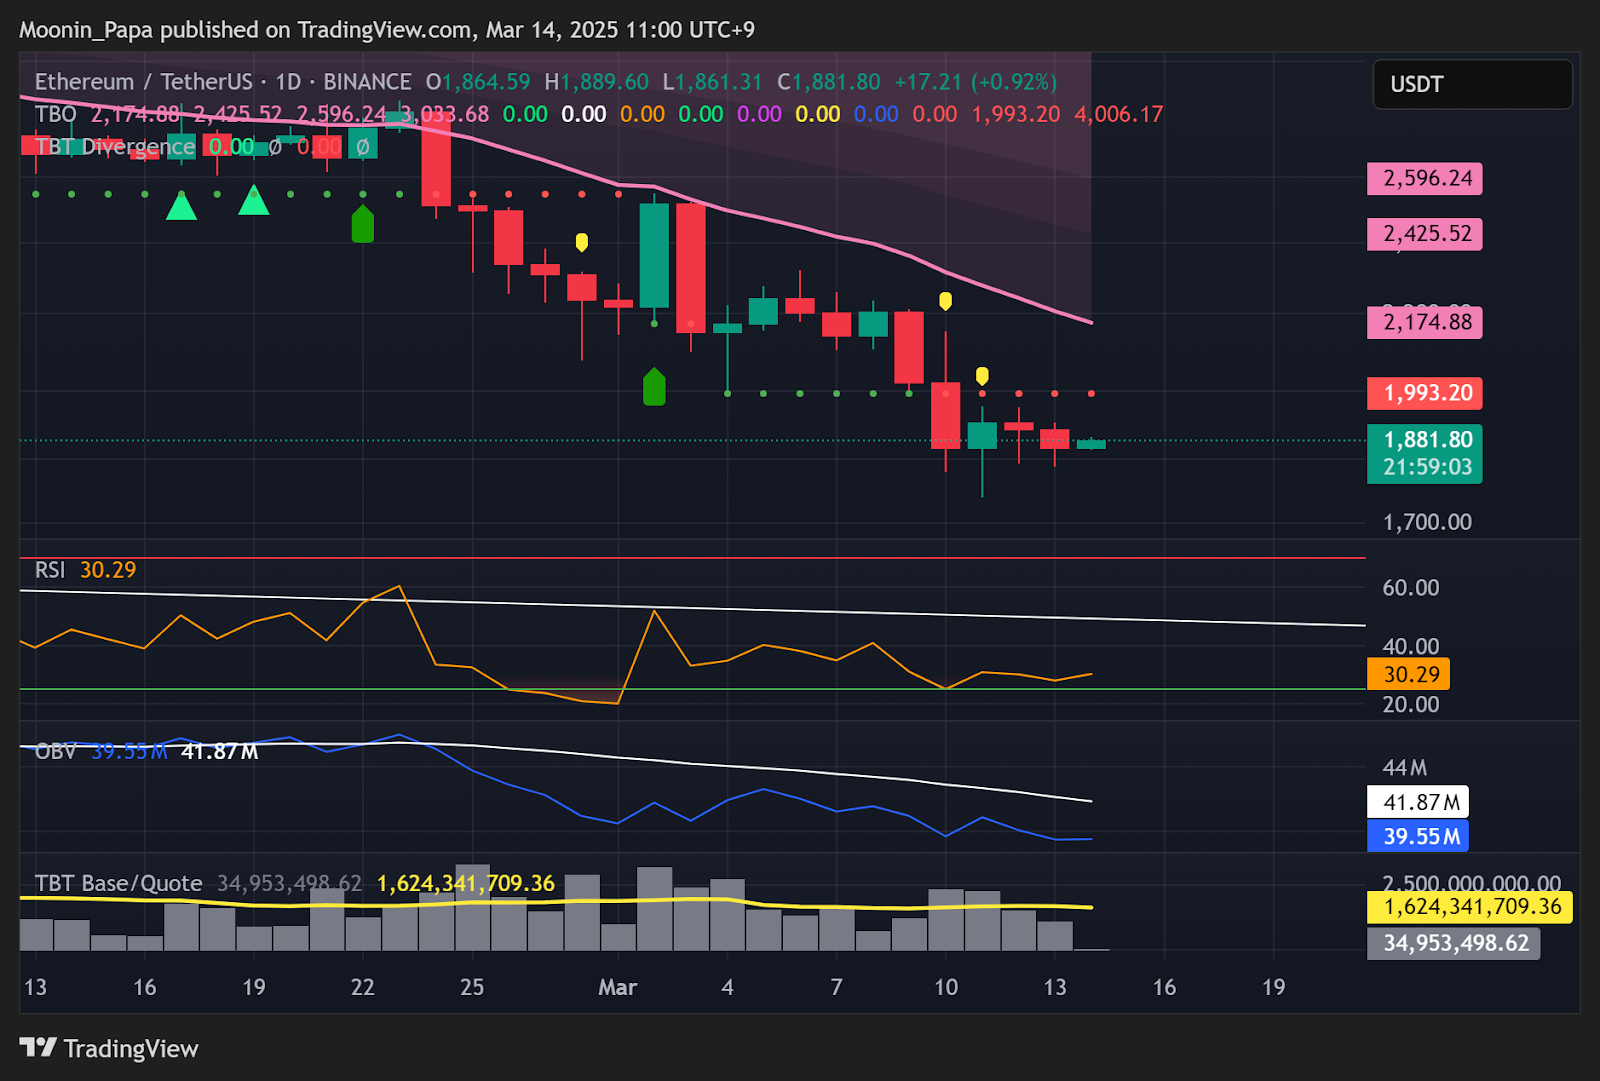The width and height of the screenshot is (1600, 1081).
Task: Open the 1D interval in chart title
Action: tap(288, 82)
